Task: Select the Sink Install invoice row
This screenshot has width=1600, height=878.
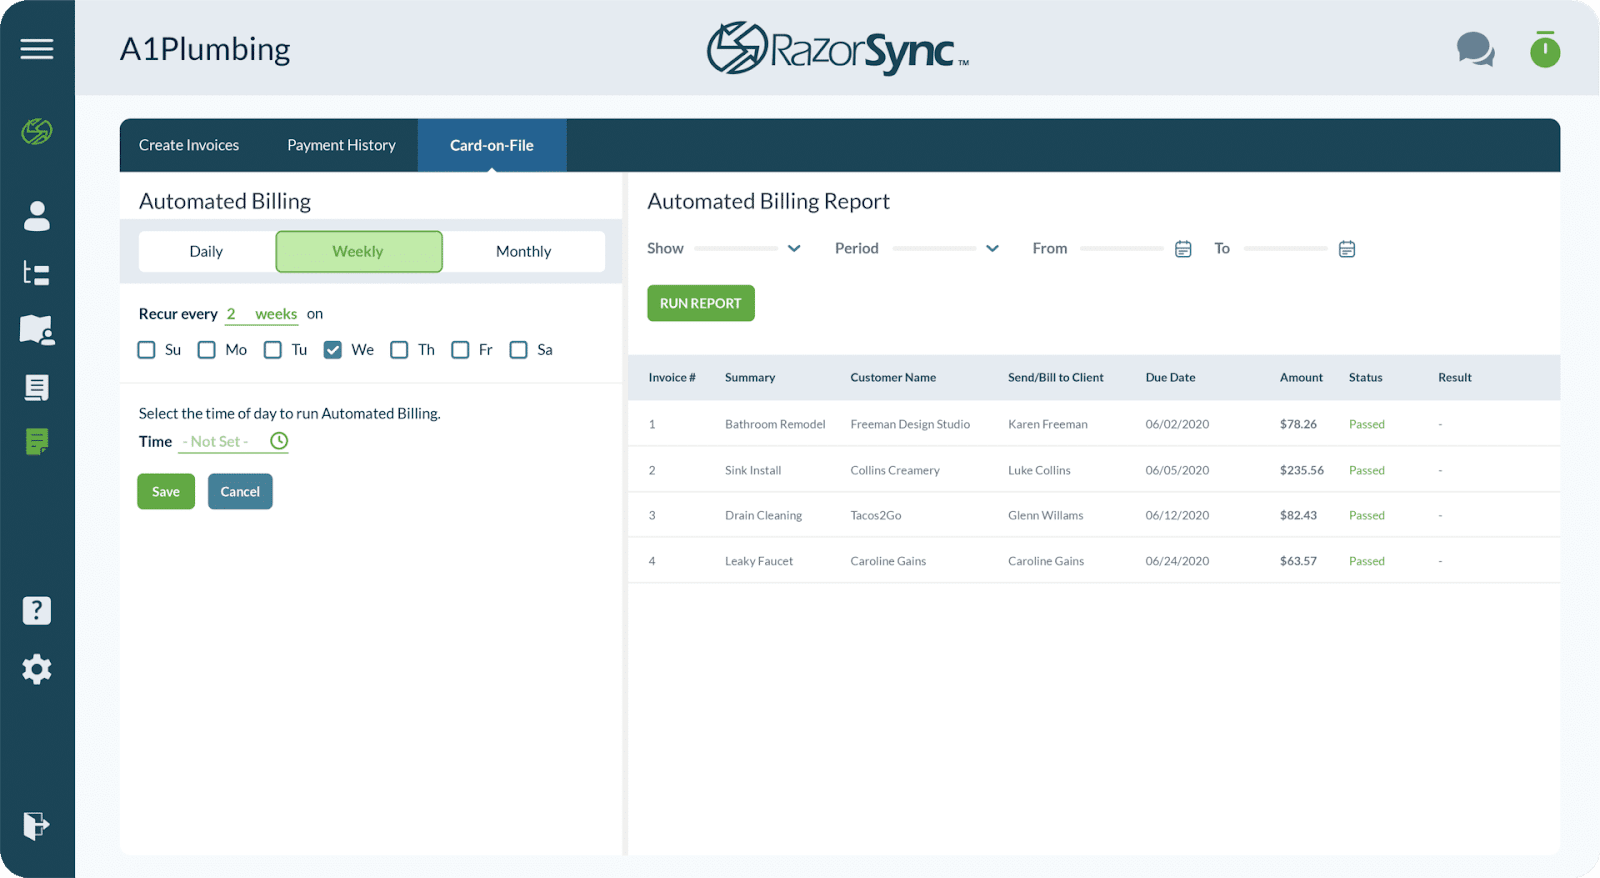Action: pos(1094,470)
